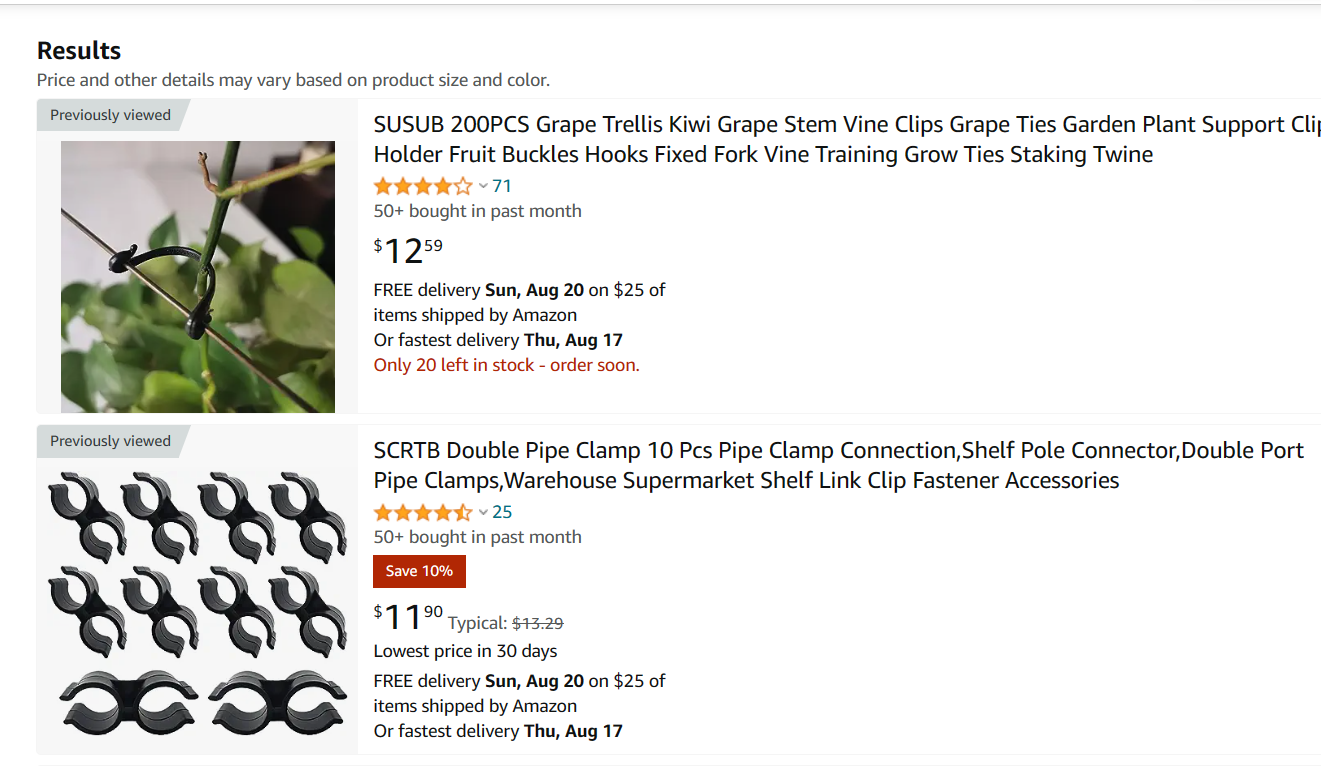Open the 71 reviews link

tap(502, 186)
